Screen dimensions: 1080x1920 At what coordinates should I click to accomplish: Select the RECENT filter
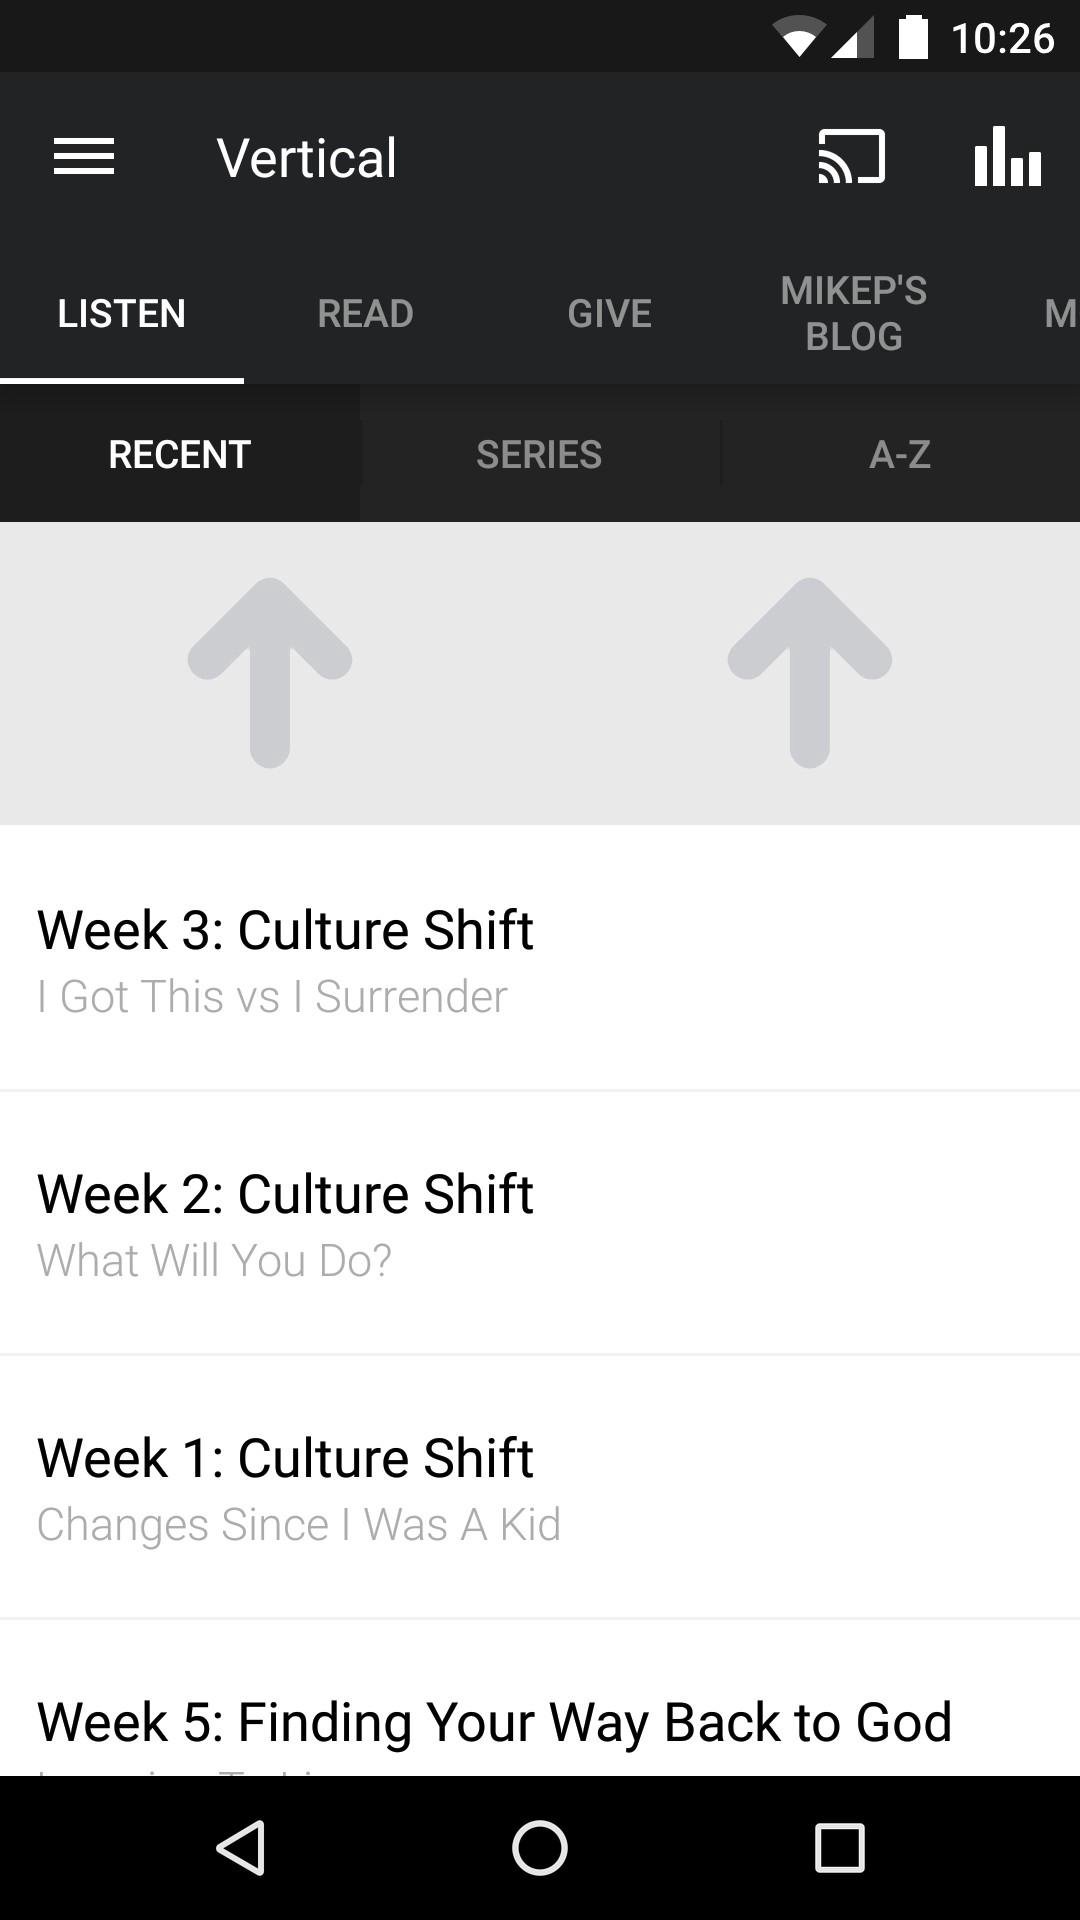pyautogui.click(x=178, y=454)
